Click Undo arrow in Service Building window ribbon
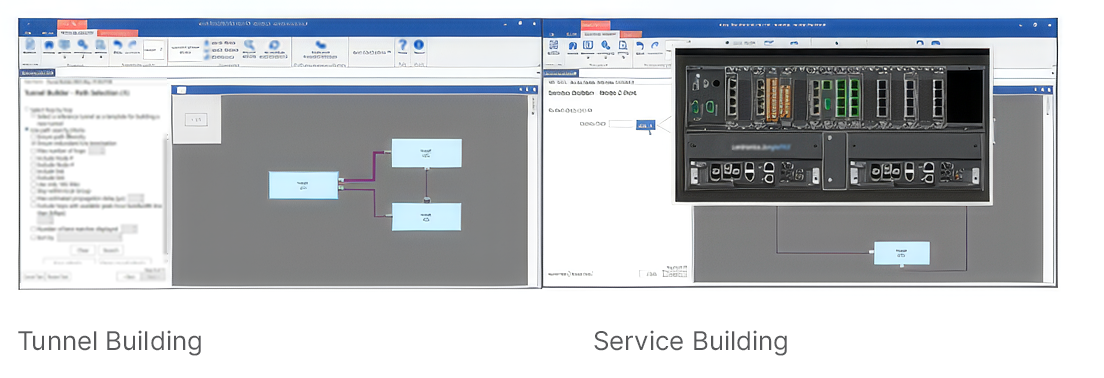Image resolution: width=1104 pixels, height=378 pixels. pos(640,46)
